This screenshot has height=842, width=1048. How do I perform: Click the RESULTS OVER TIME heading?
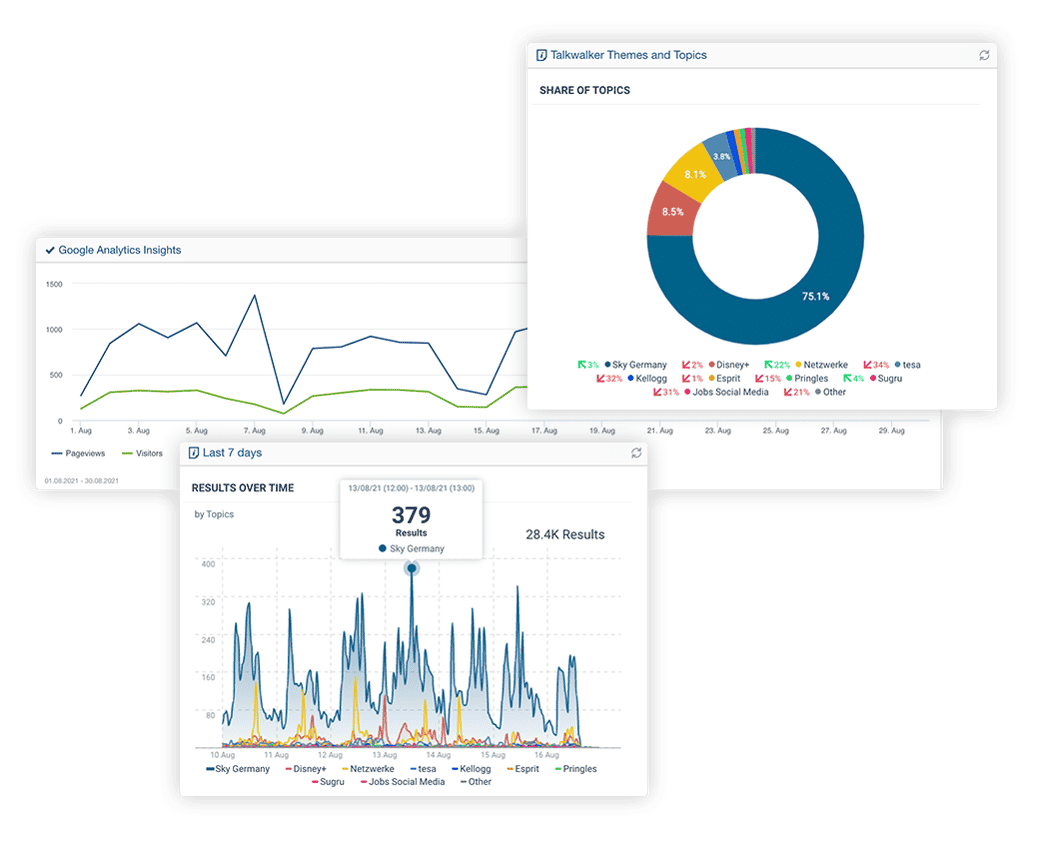[243, 488]
